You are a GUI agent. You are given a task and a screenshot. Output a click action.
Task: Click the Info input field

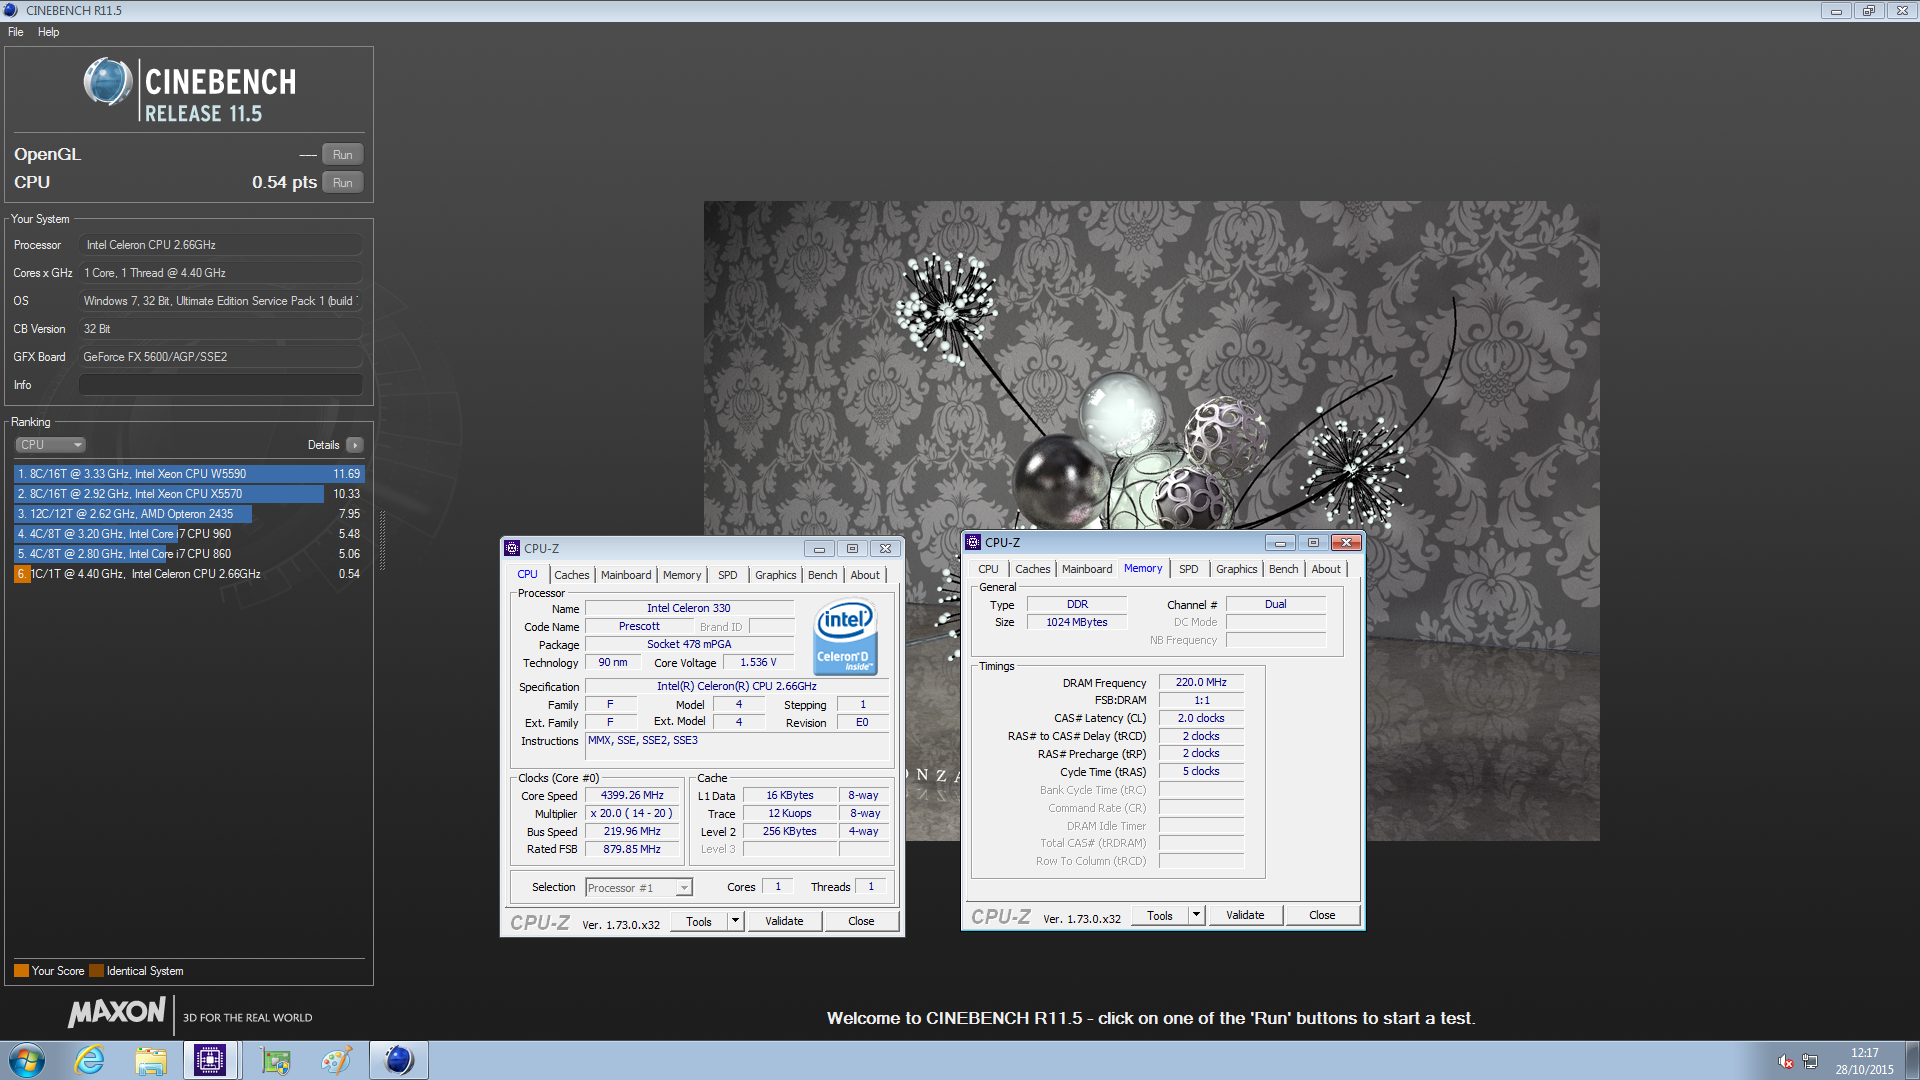220,385
